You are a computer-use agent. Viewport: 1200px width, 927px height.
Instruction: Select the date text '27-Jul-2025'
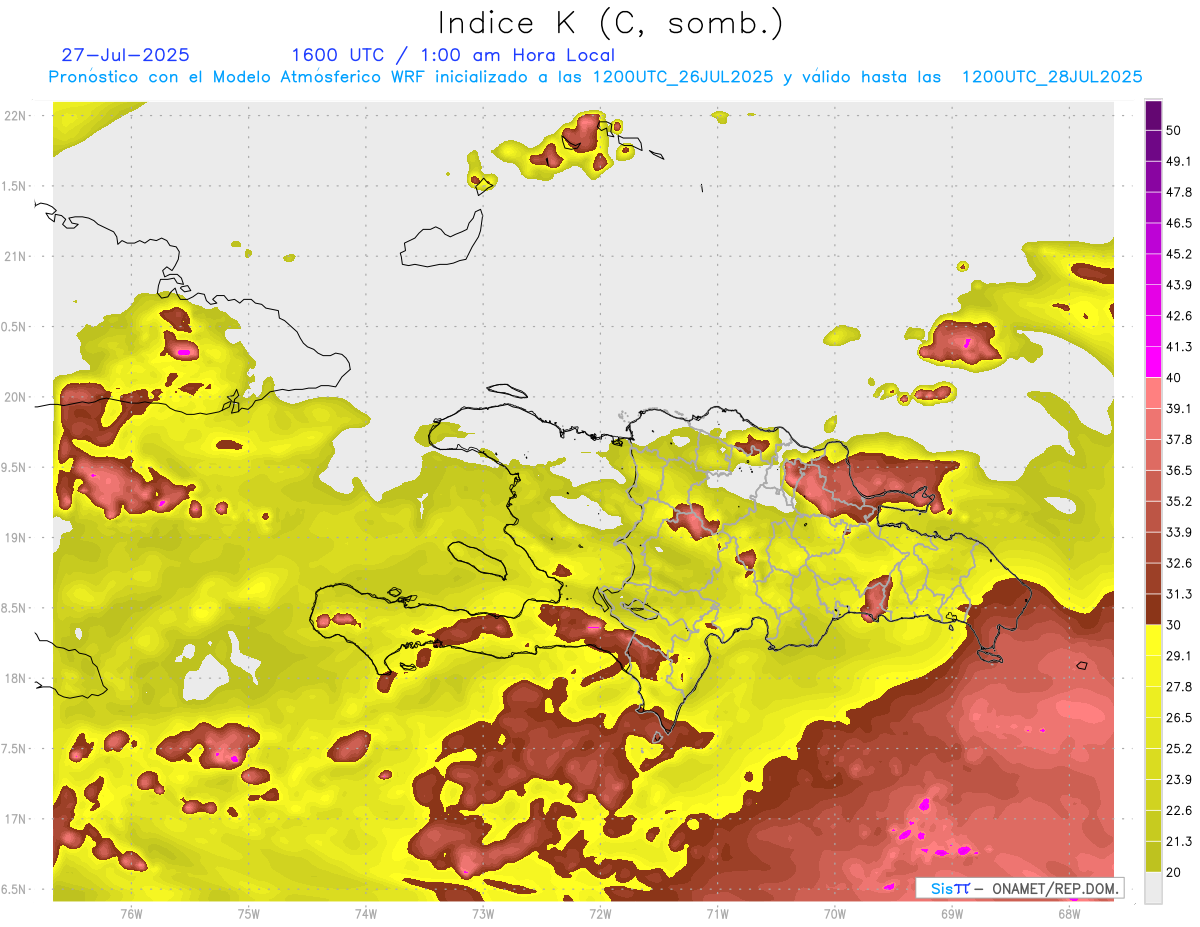125,55
